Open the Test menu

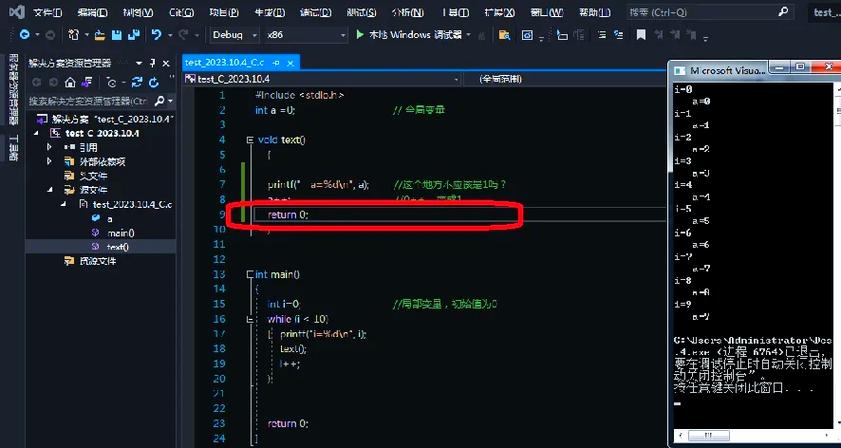click(x=361, y=12)
